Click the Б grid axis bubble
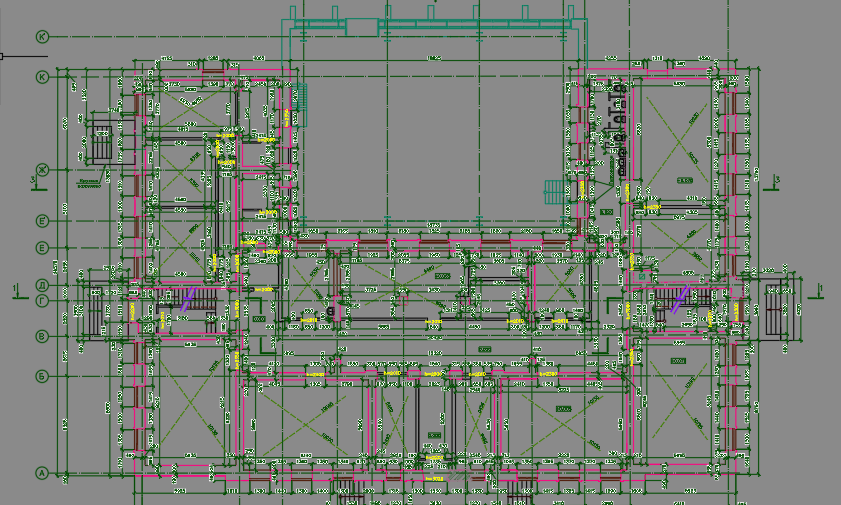This screenshot has width=841, height=505. (42, 376)
